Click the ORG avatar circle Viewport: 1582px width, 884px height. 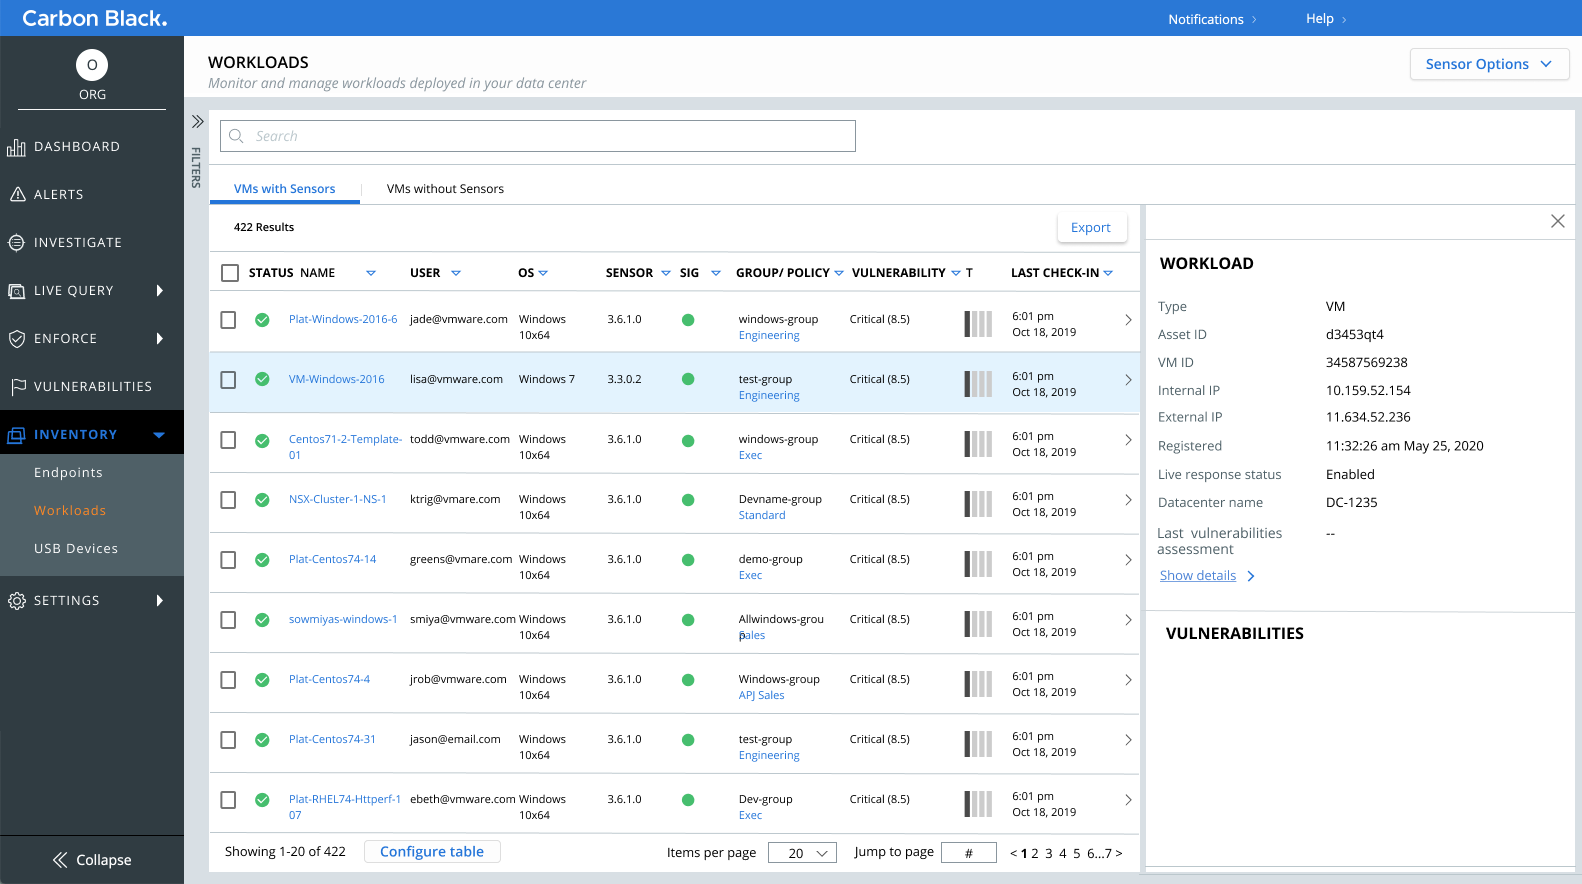pyautogui.click(x=92, y=65)
